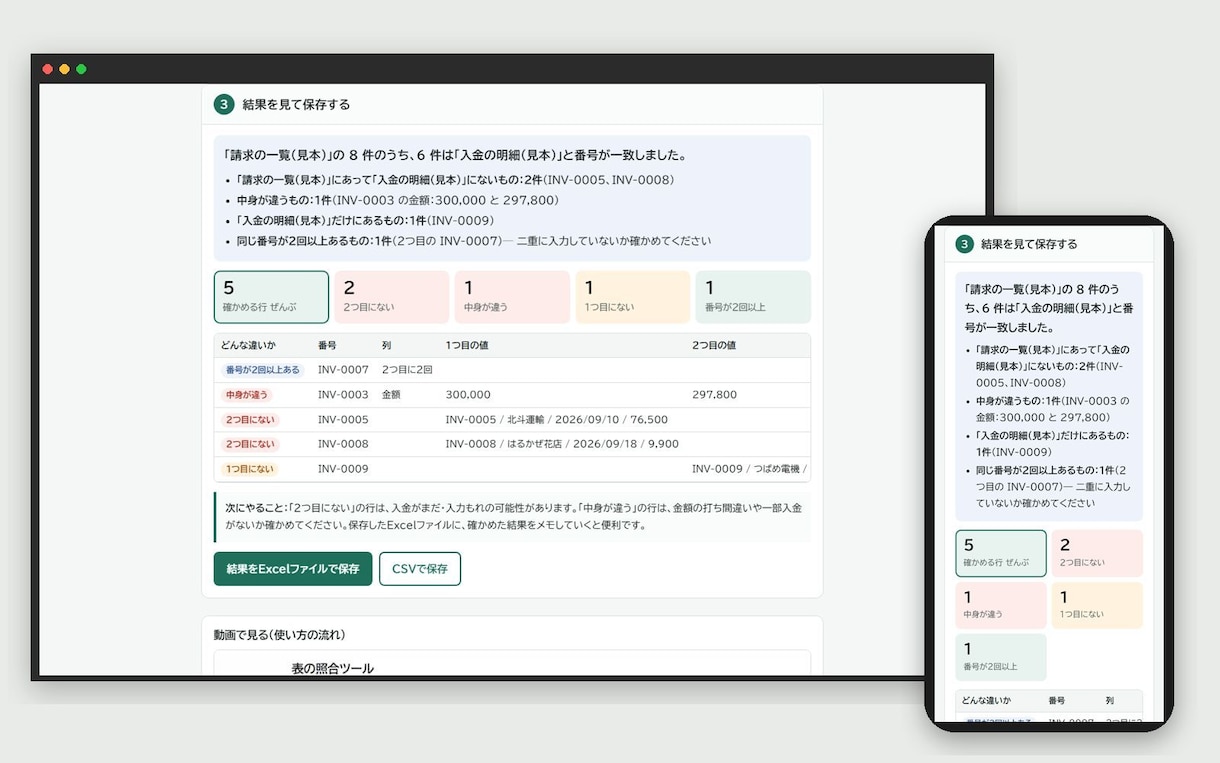Choose the '中身が違う' filter card in the desktop window
This screenshot has height=763, width=1220.
click(512, 297)
